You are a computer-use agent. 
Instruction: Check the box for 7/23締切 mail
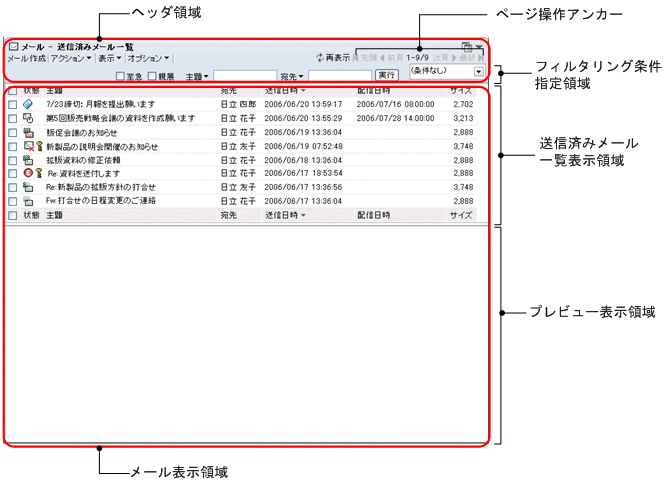(13, 104)
